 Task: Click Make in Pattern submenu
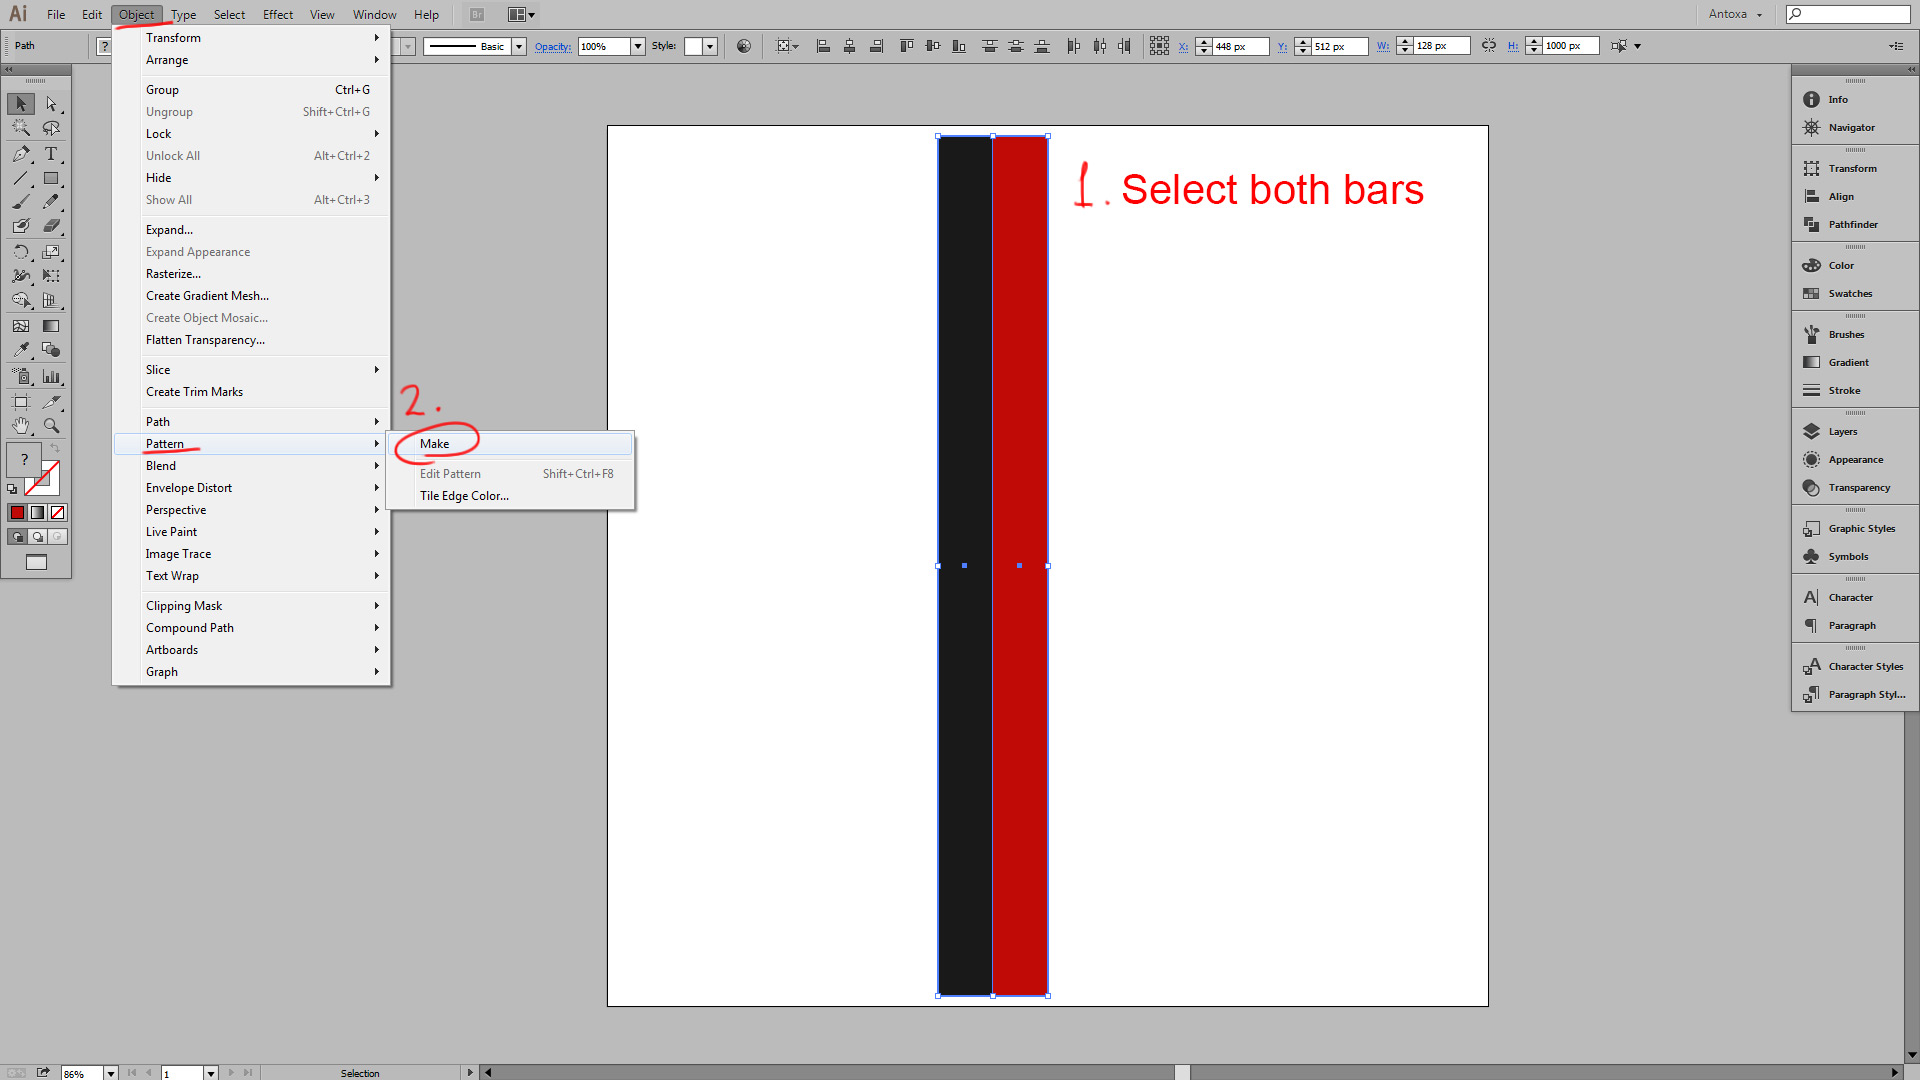tap(435, 444)
